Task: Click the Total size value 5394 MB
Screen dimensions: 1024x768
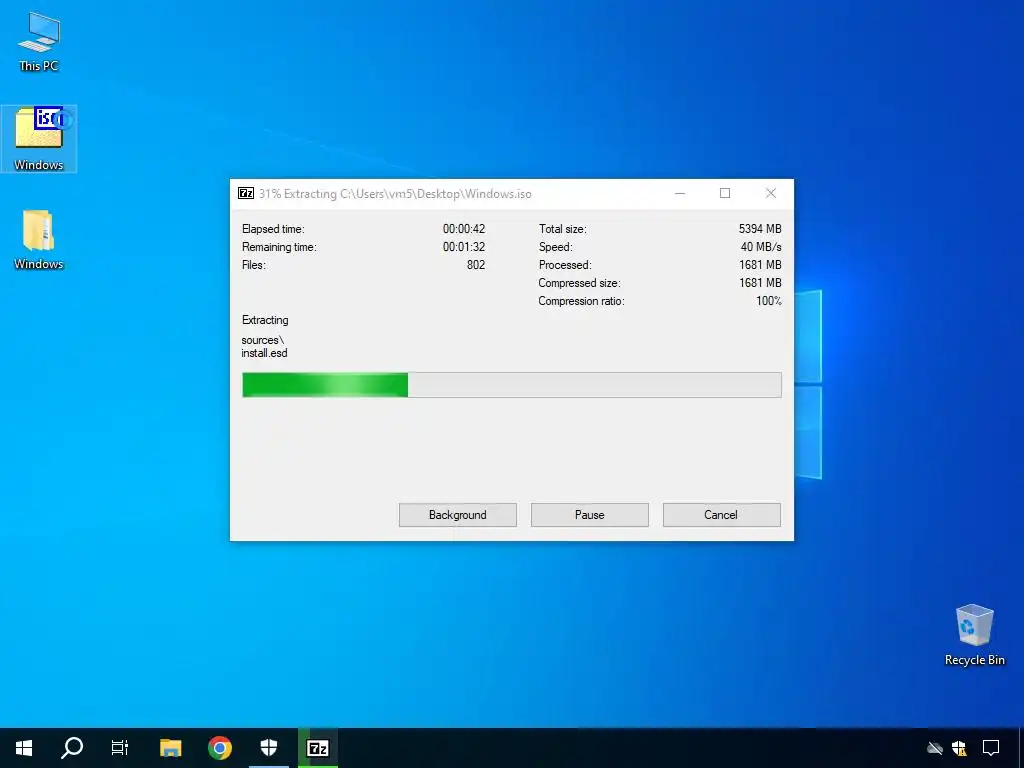Action: point(760,229)
